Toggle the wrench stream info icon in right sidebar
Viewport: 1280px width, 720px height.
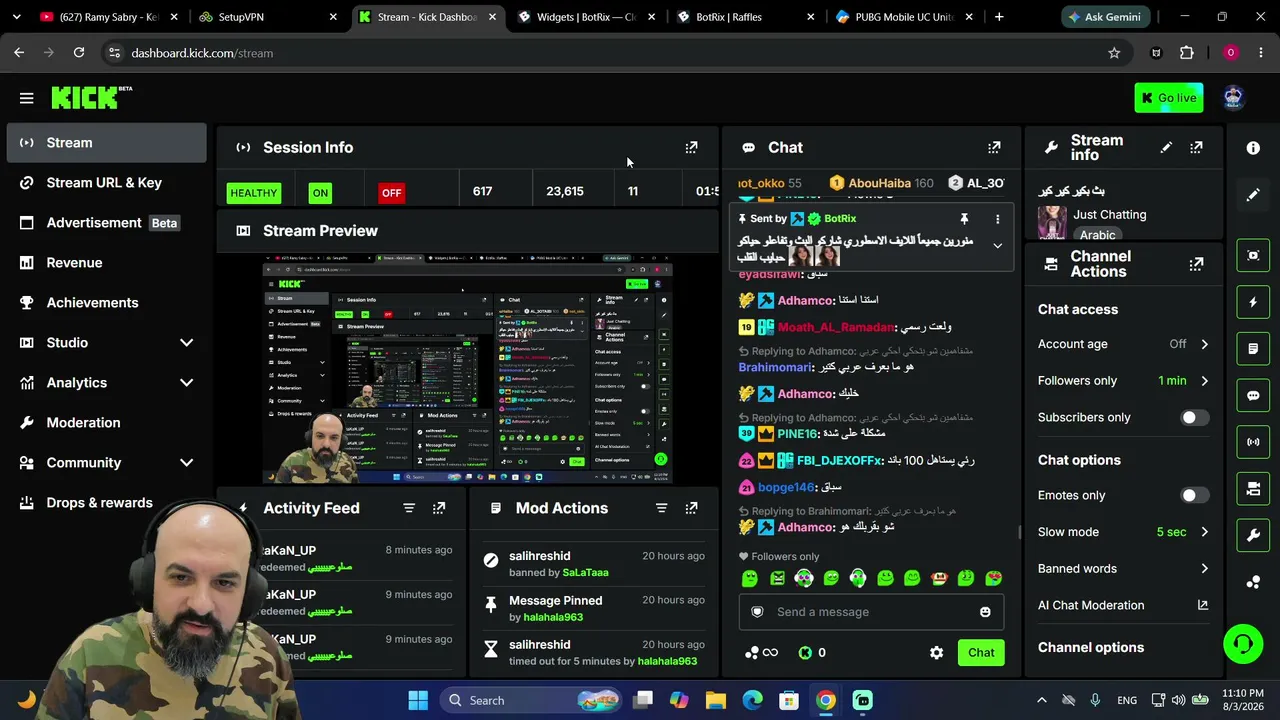pyautogui.click(x=1253, y=535)
